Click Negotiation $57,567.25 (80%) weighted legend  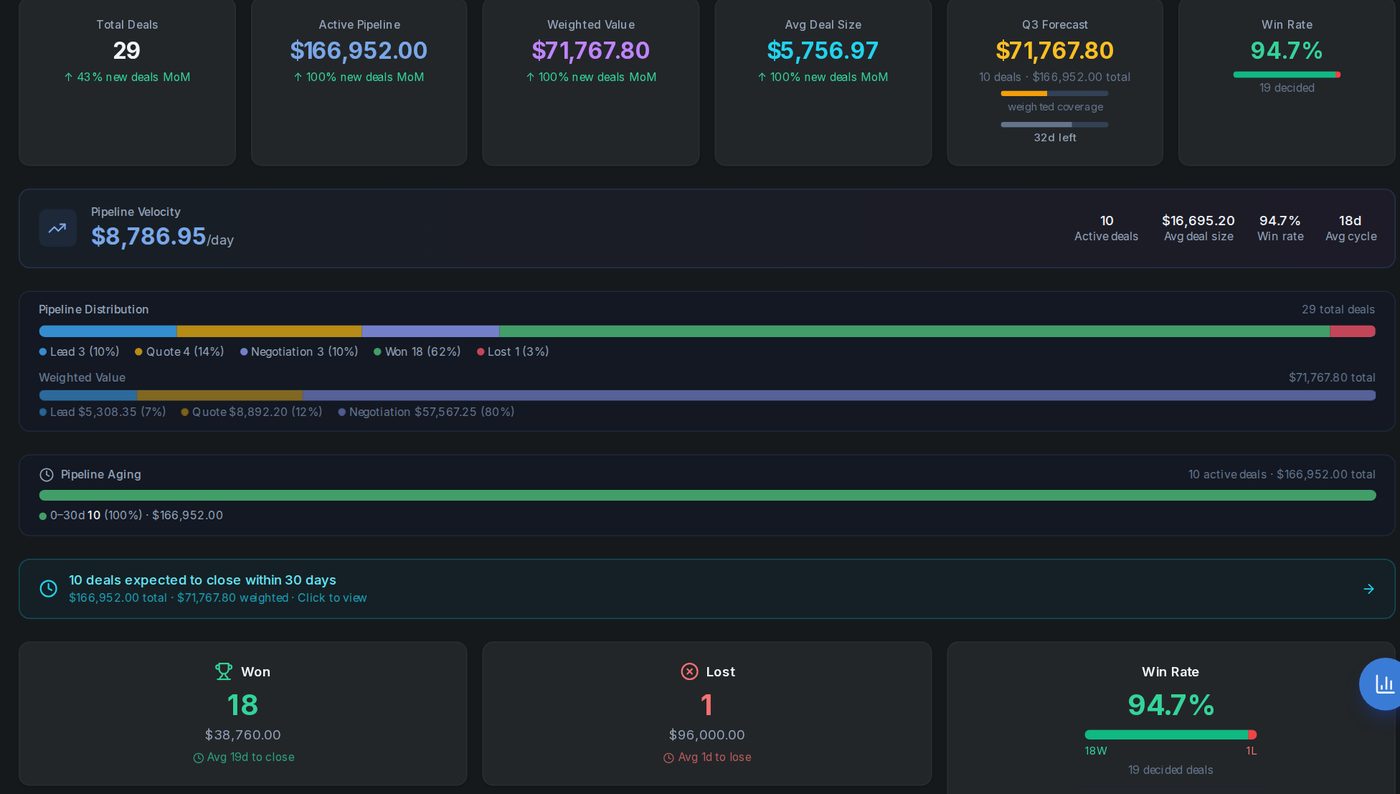coord(426,411)
